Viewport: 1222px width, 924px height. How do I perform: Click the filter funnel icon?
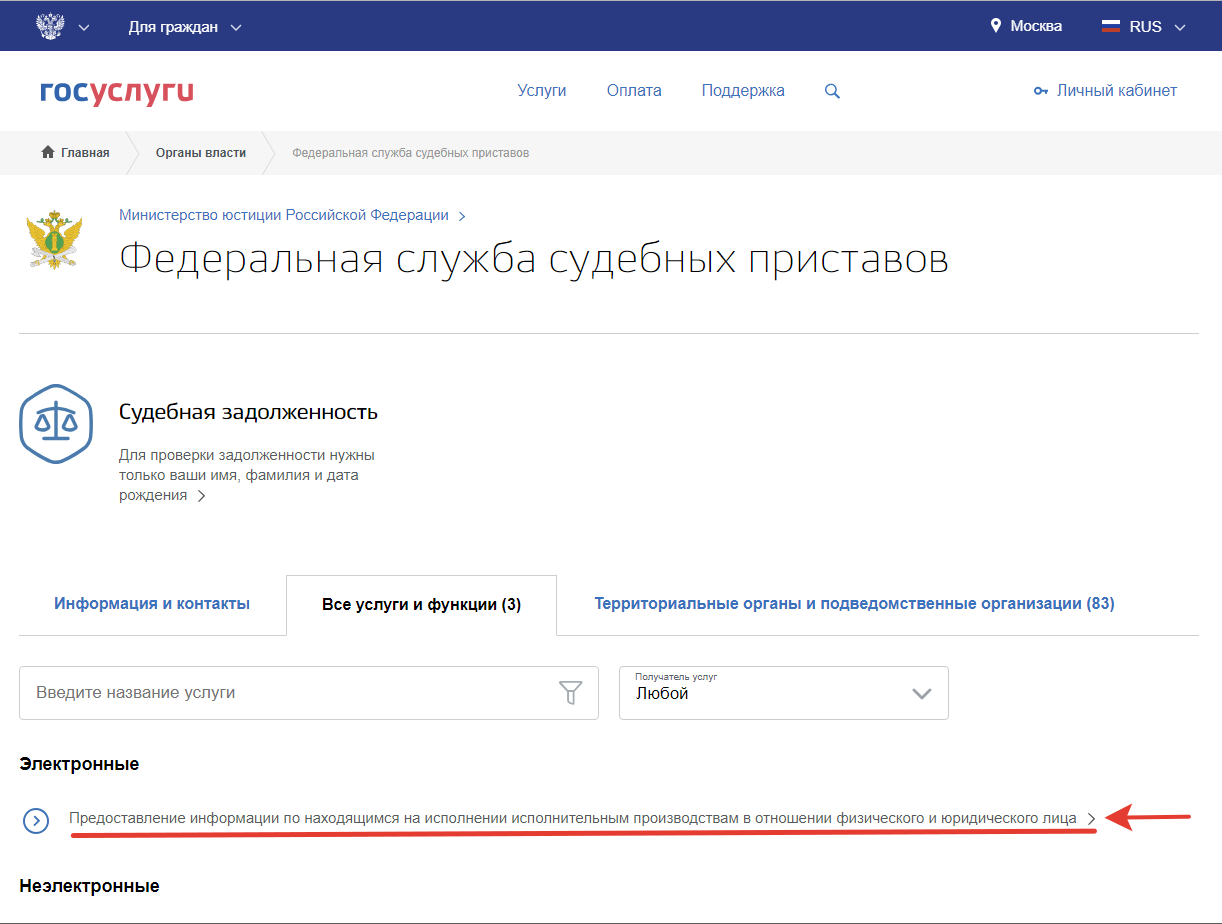pos(570,692)
